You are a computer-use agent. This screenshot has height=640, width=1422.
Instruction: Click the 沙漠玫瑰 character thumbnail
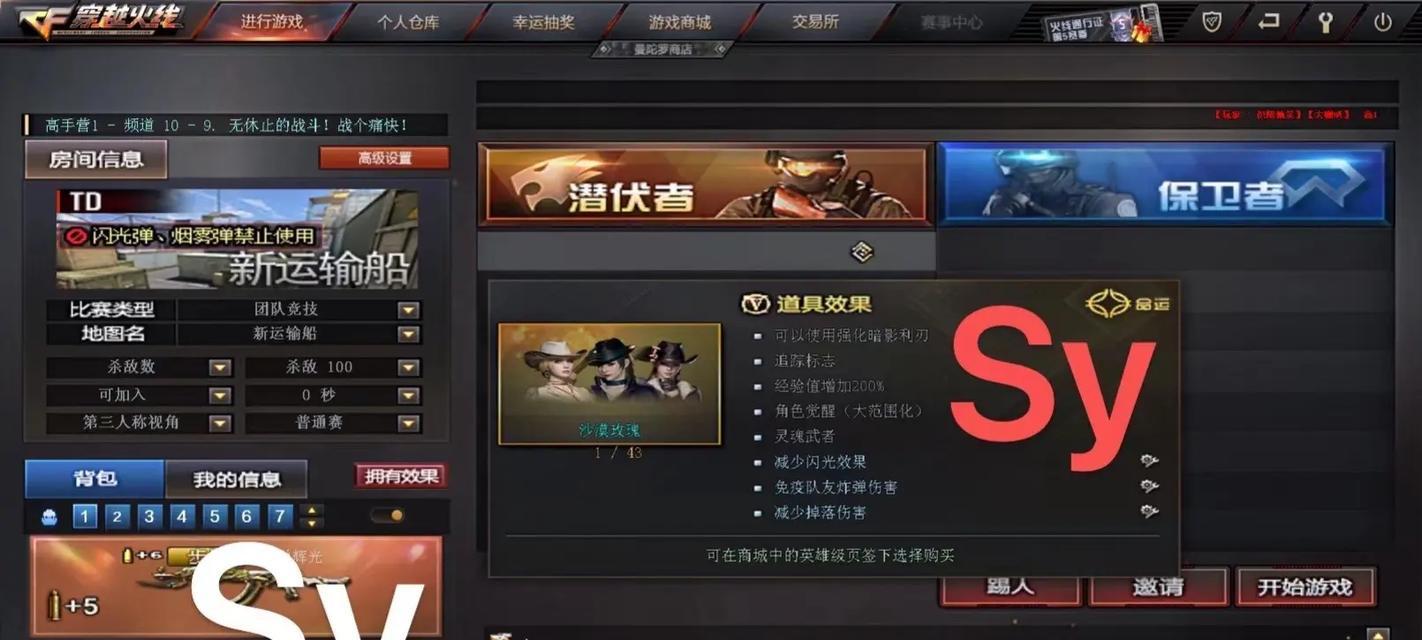point(609,383)
